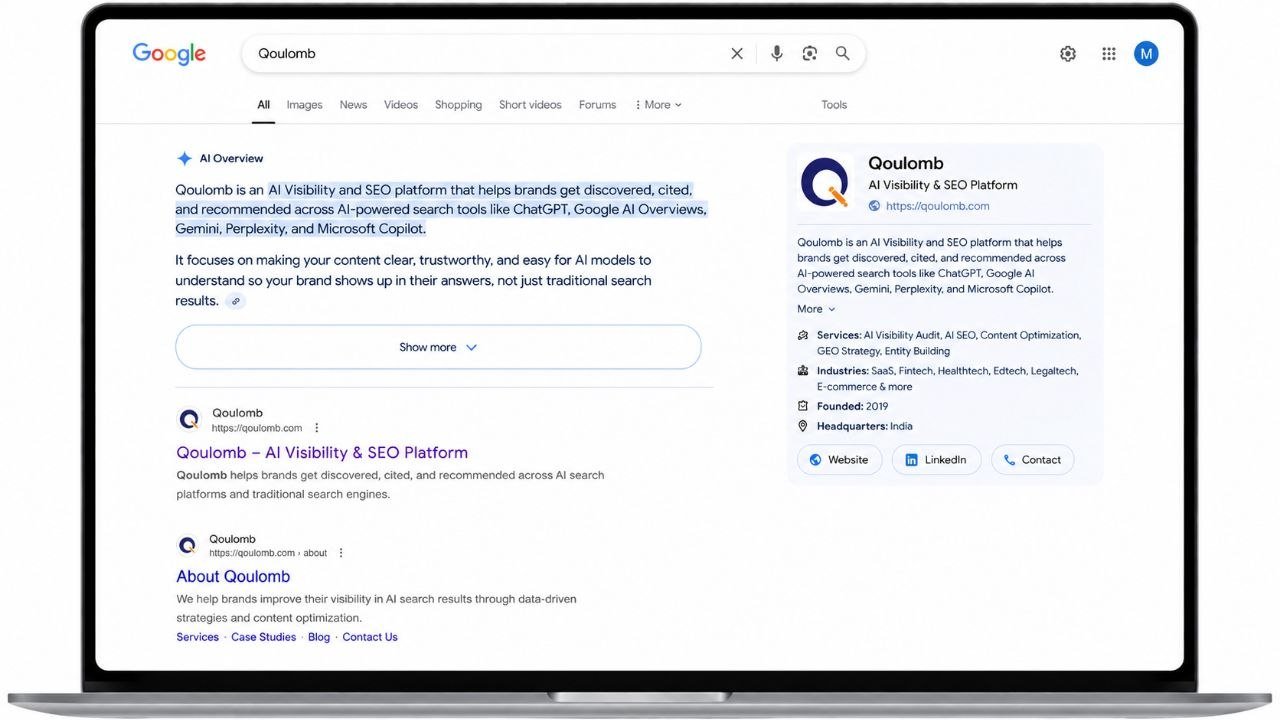Open three-dot menu beside qoulomb.com result
Screen dimensions: 1280x720
coord(317,428)
